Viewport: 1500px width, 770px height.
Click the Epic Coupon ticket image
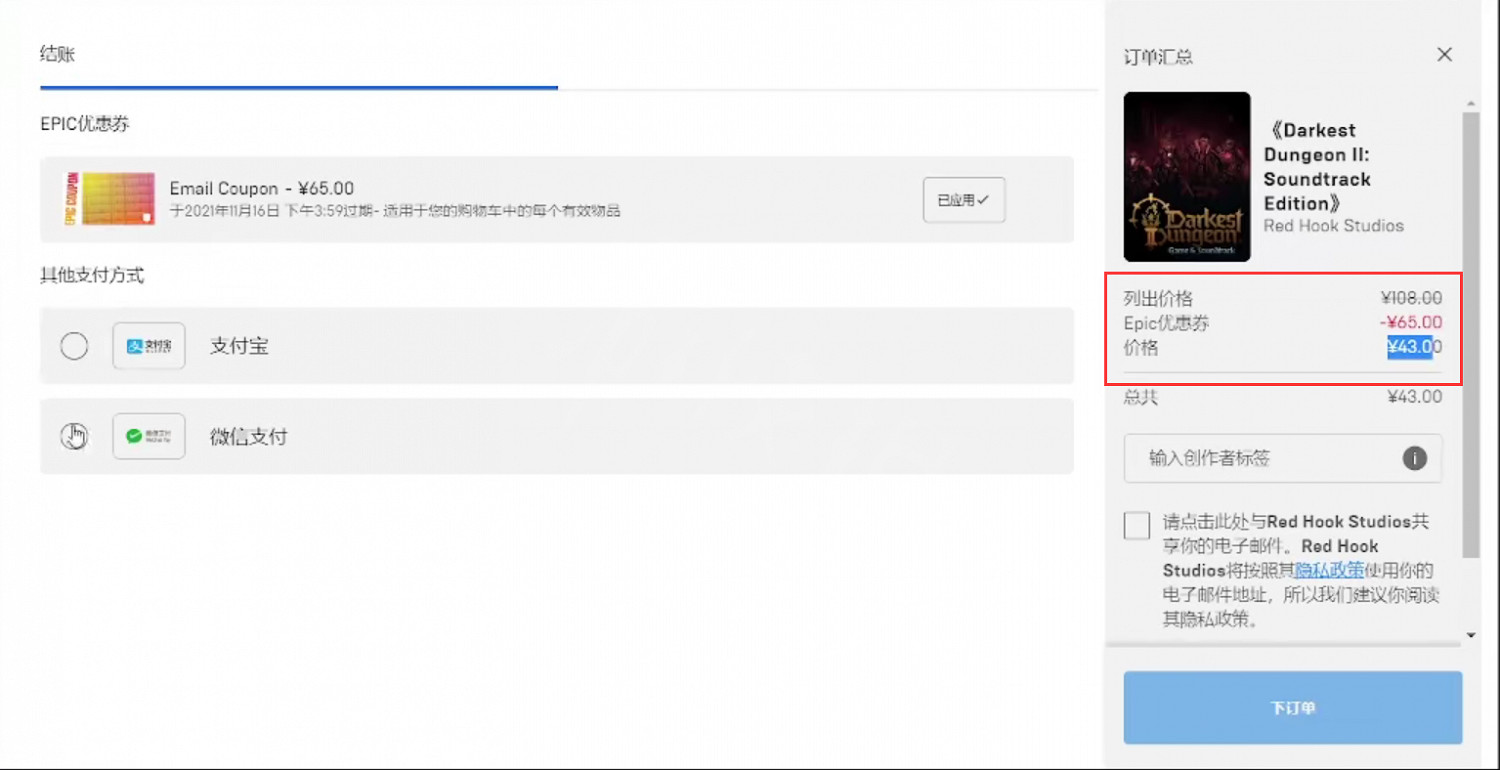tap(108, 199)
